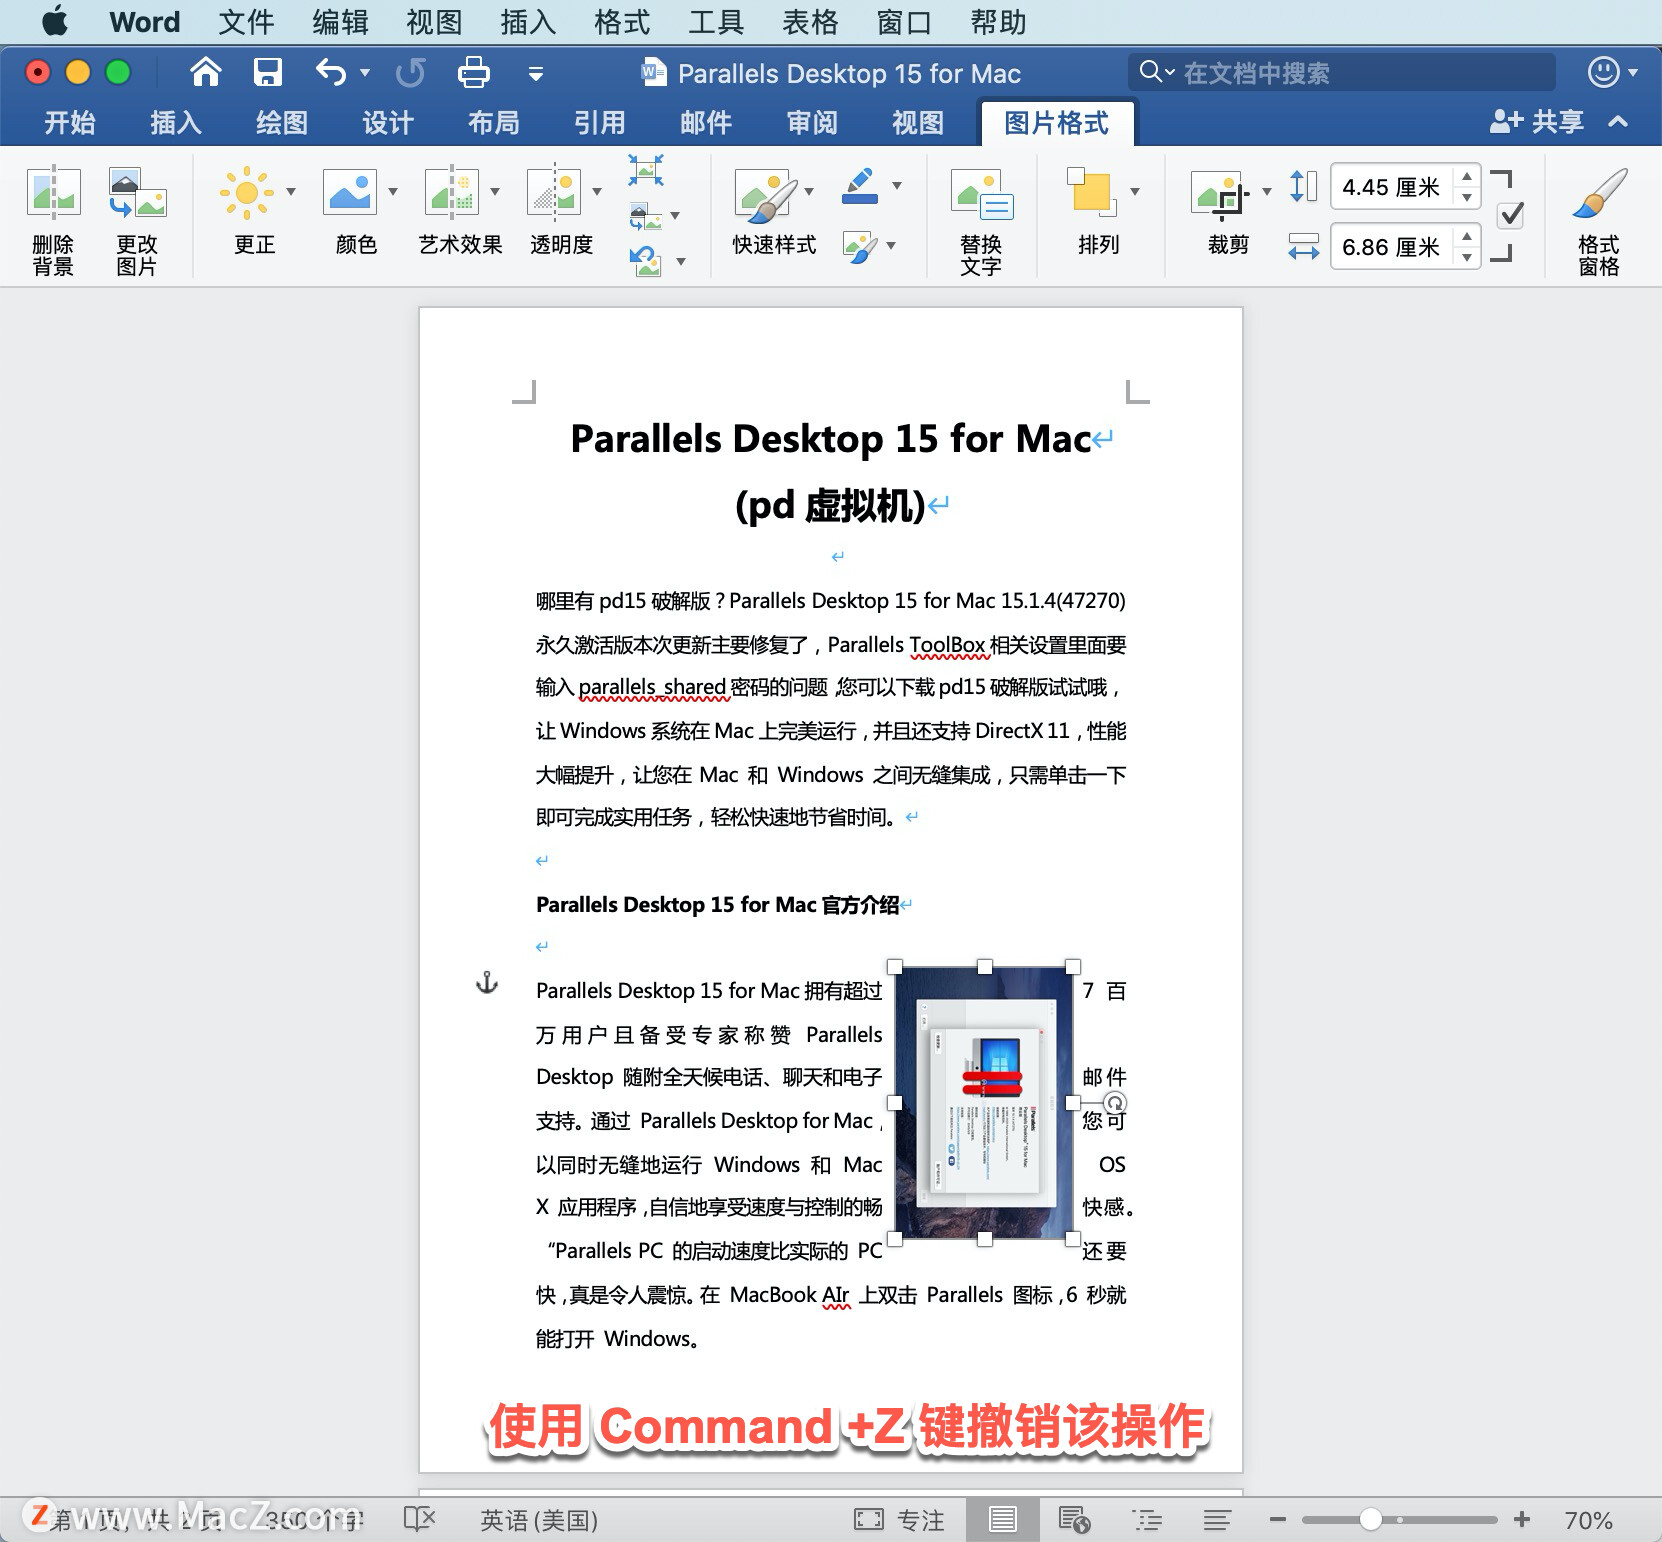Click the Redo icon in title bar
Screen dimensions: 1662x1542
click(x=410, y=72)
